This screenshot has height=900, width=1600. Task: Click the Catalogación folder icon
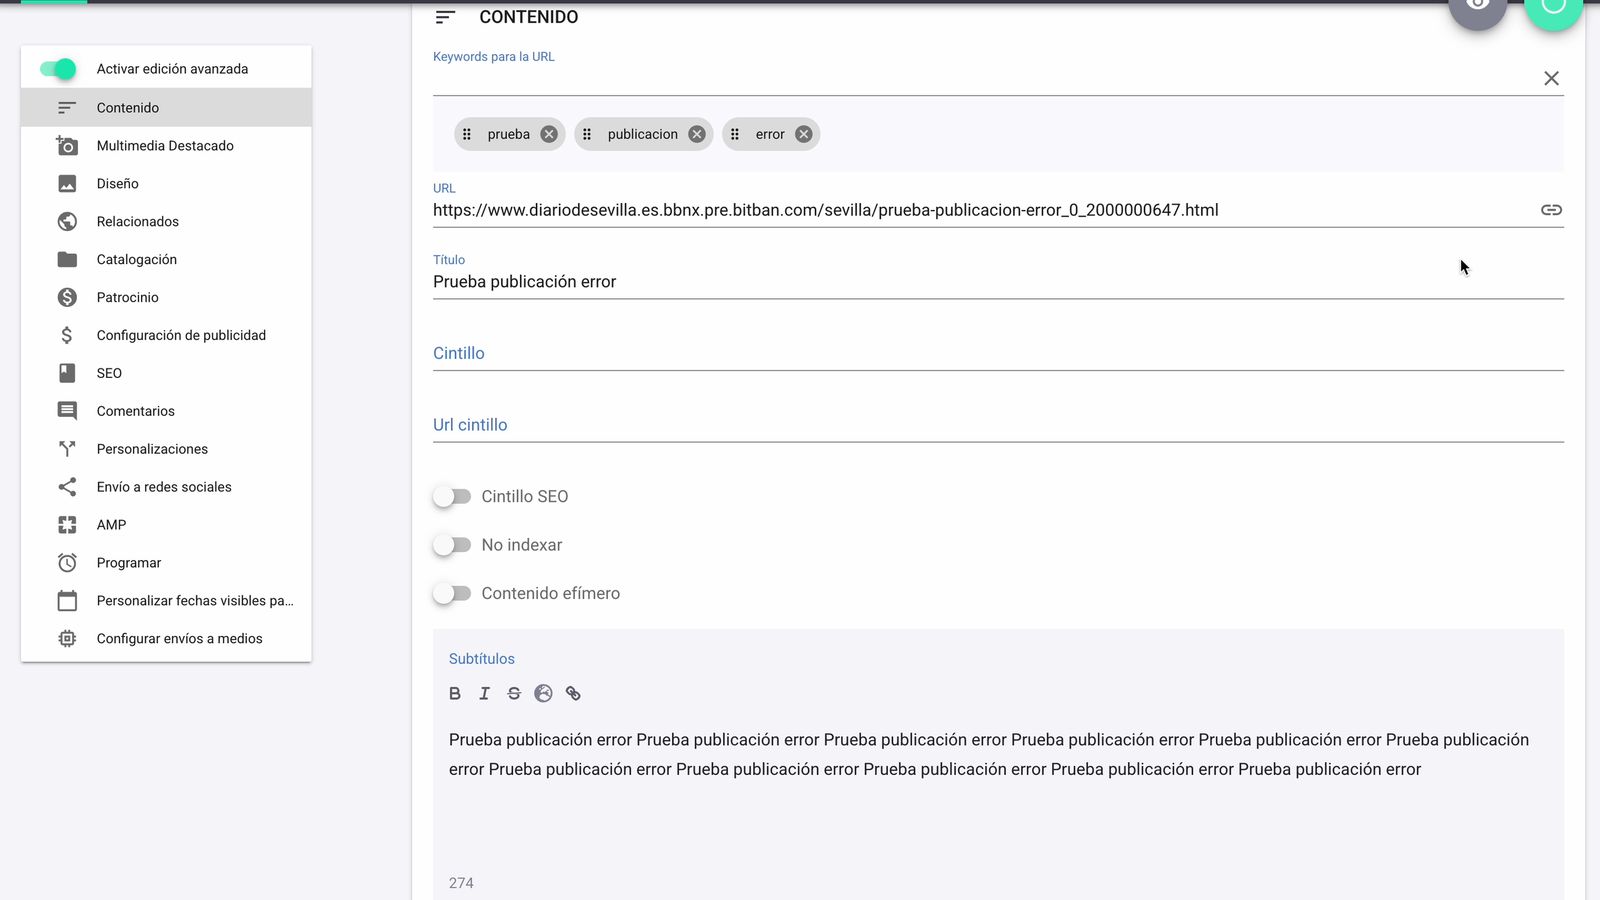point(67,259)
